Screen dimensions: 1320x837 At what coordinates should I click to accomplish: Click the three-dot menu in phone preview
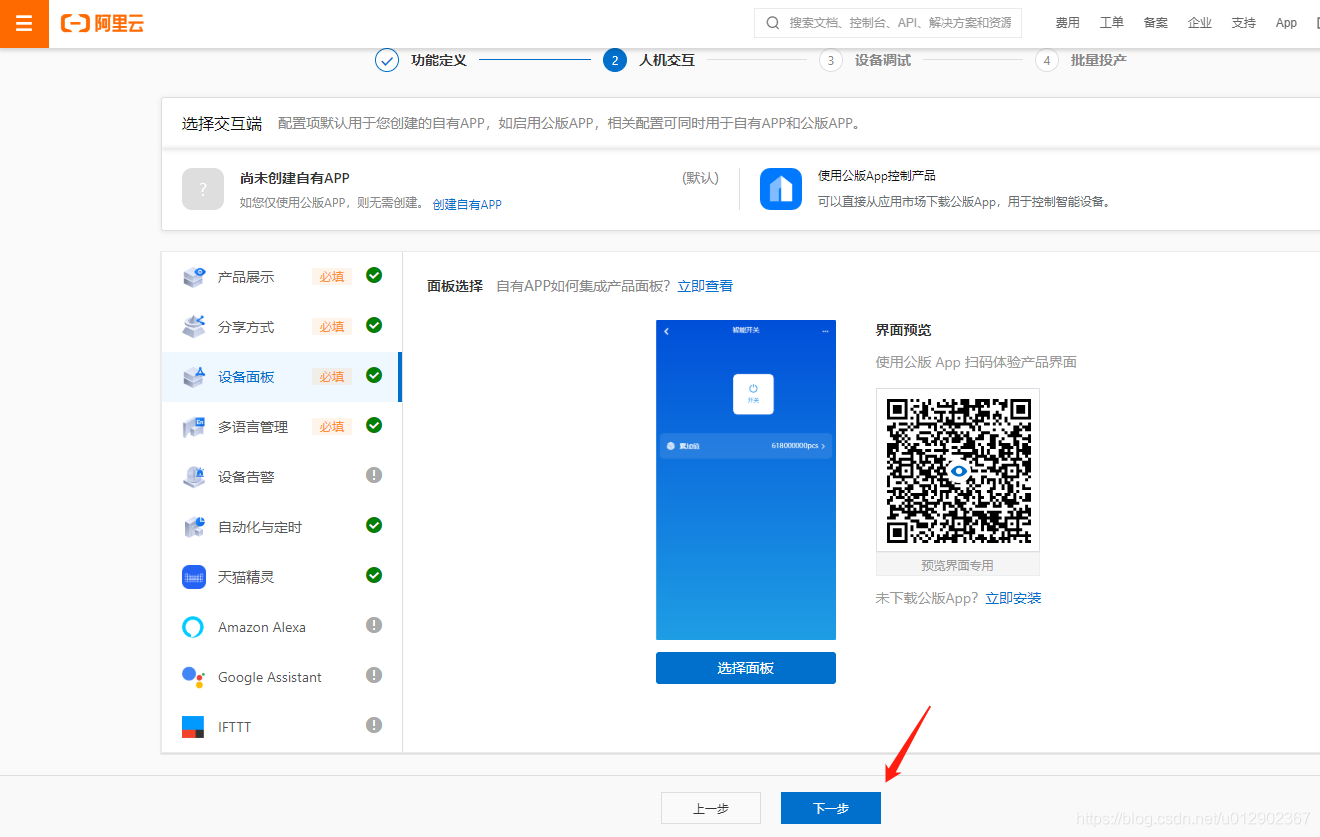[825, 331]
